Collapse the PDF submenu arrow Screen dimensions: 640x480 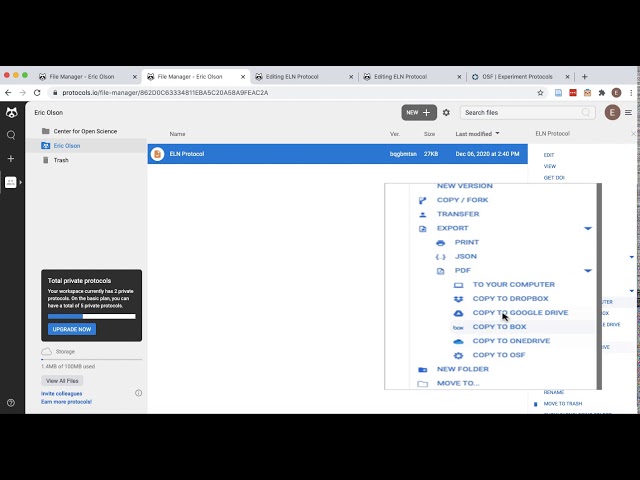pos(588,271)
